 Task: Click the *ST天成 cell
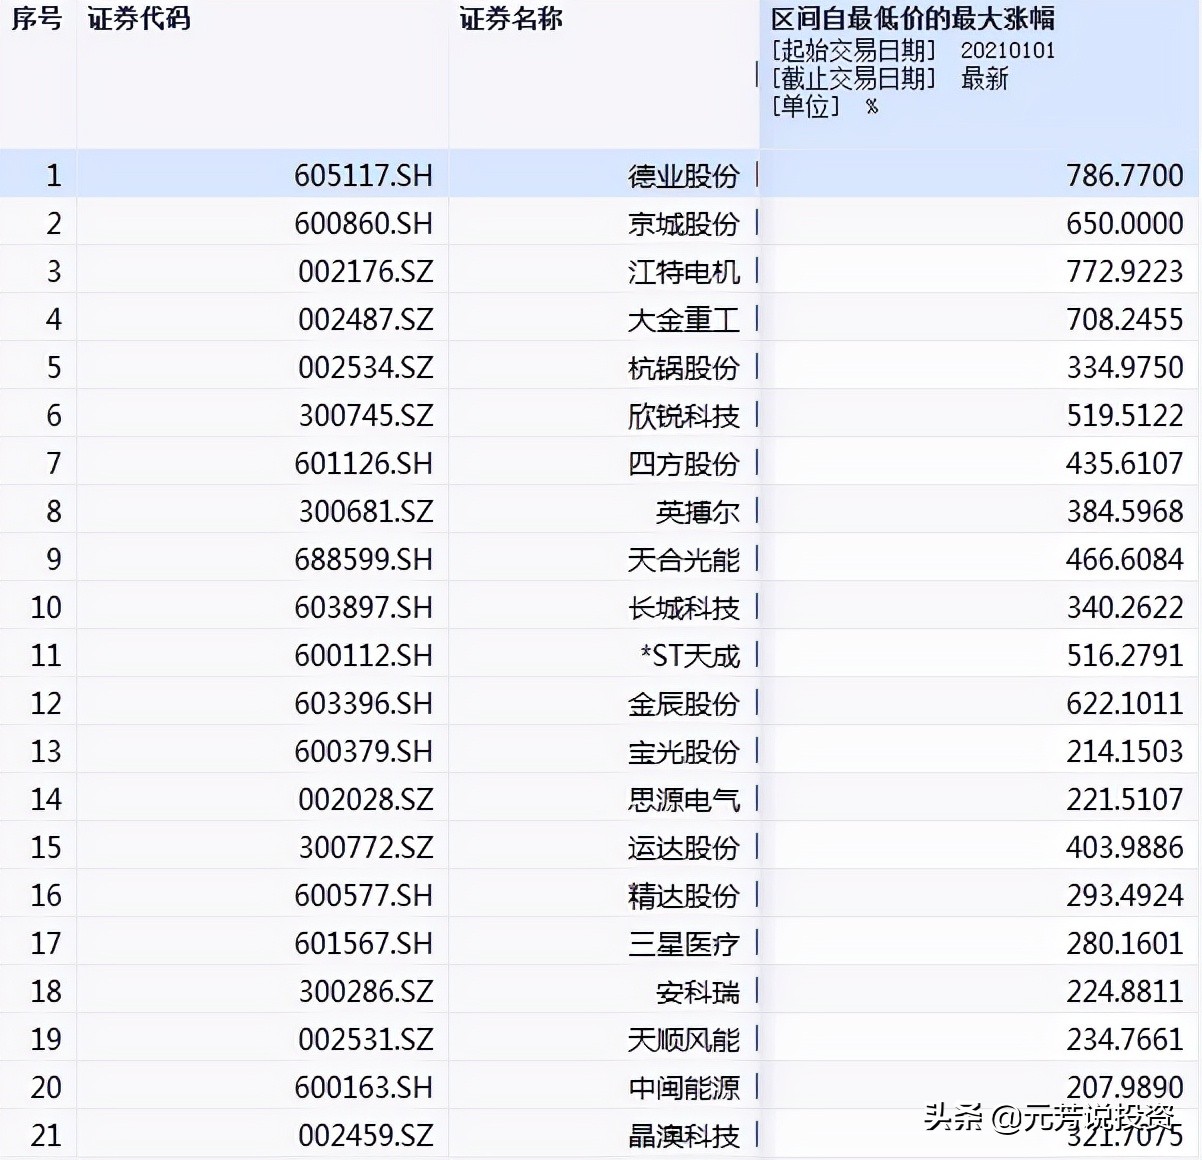[x=690, y=656]
